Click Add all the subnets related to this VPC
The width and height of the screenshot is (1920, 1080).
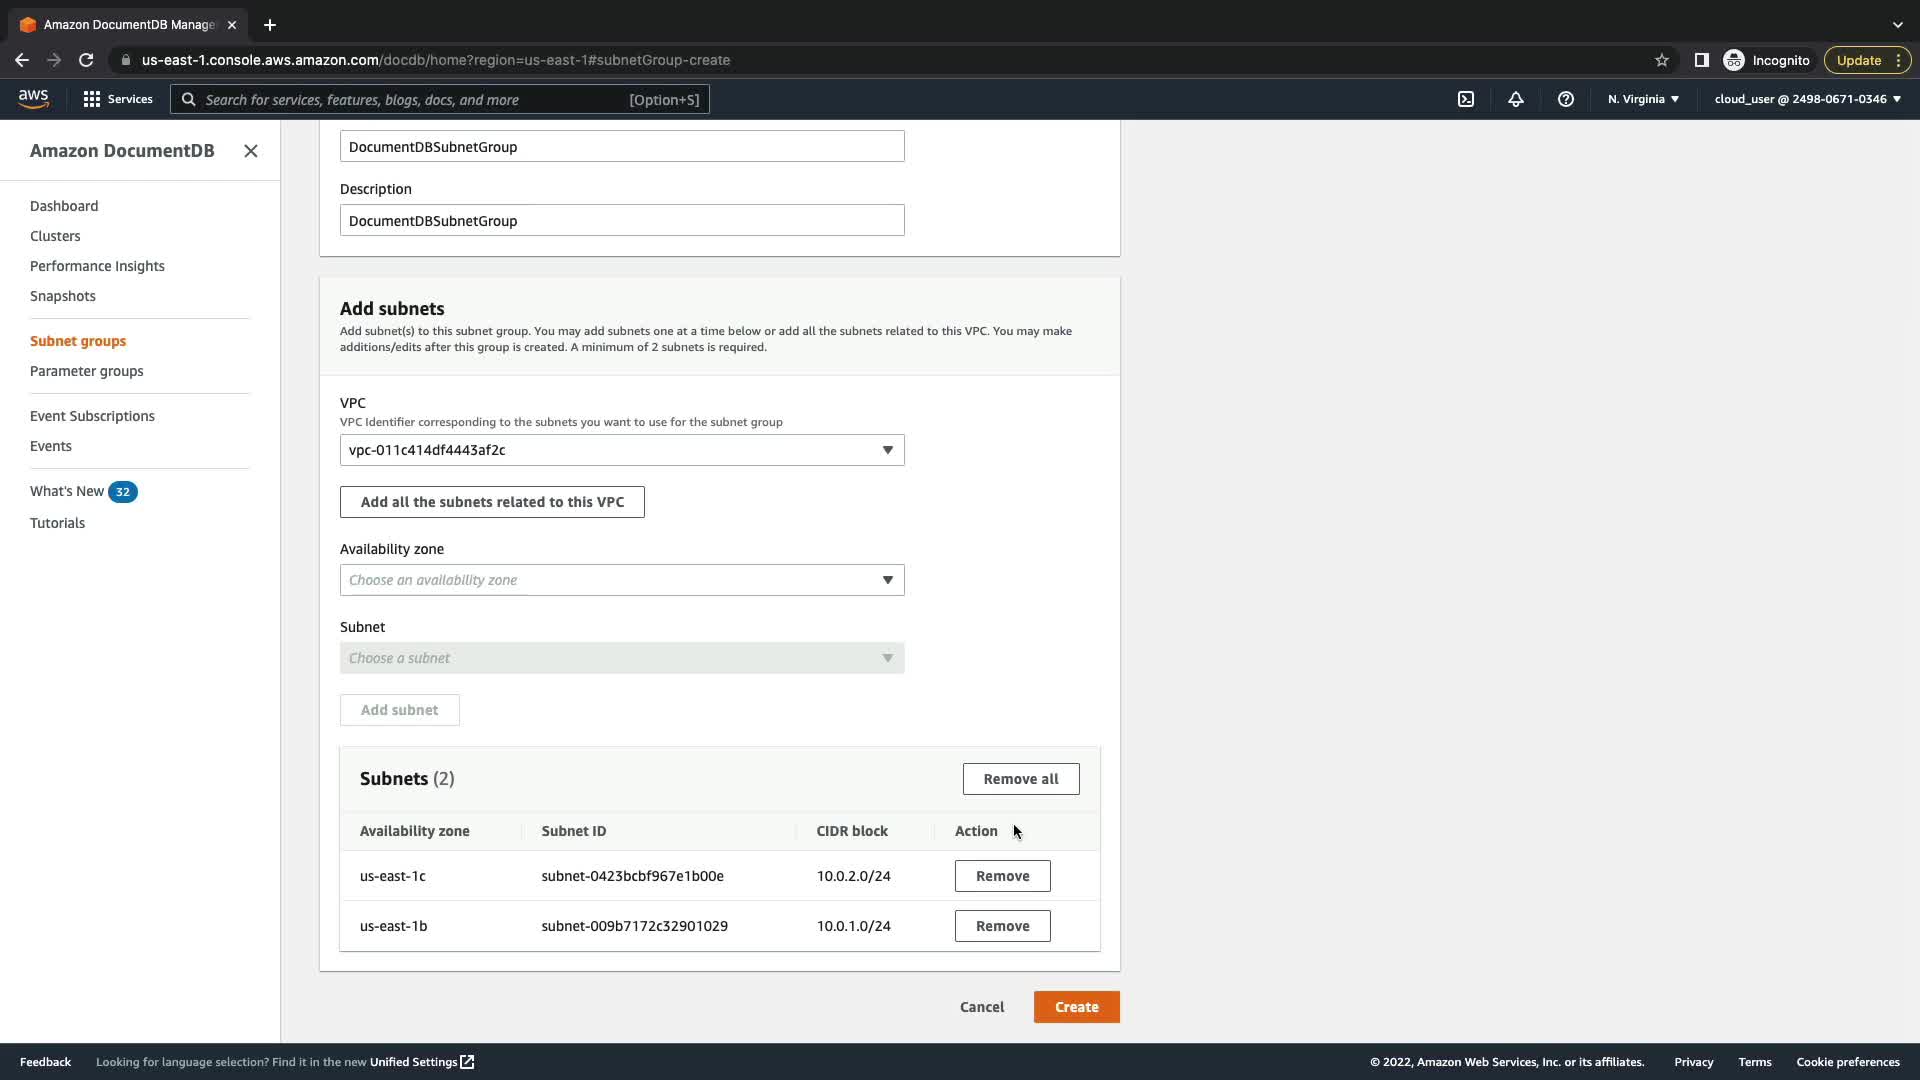pyautogui.click(x=492, y=502)
